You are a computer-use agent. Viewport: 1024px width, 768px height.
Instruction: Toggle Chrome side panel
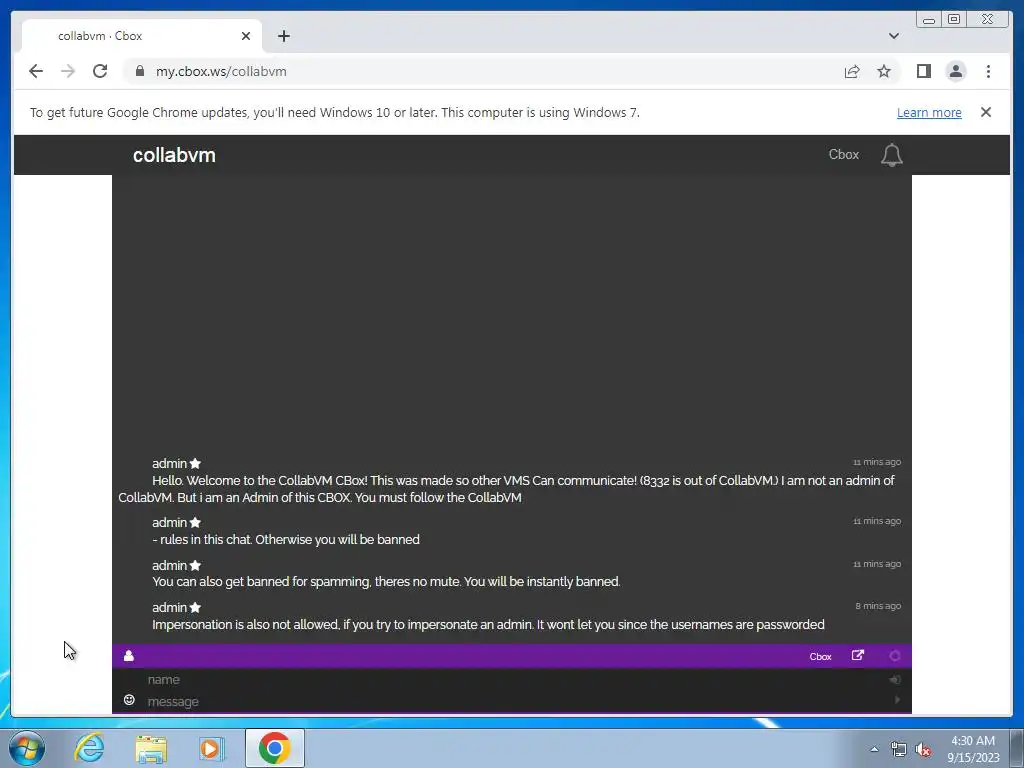[923, 71]
